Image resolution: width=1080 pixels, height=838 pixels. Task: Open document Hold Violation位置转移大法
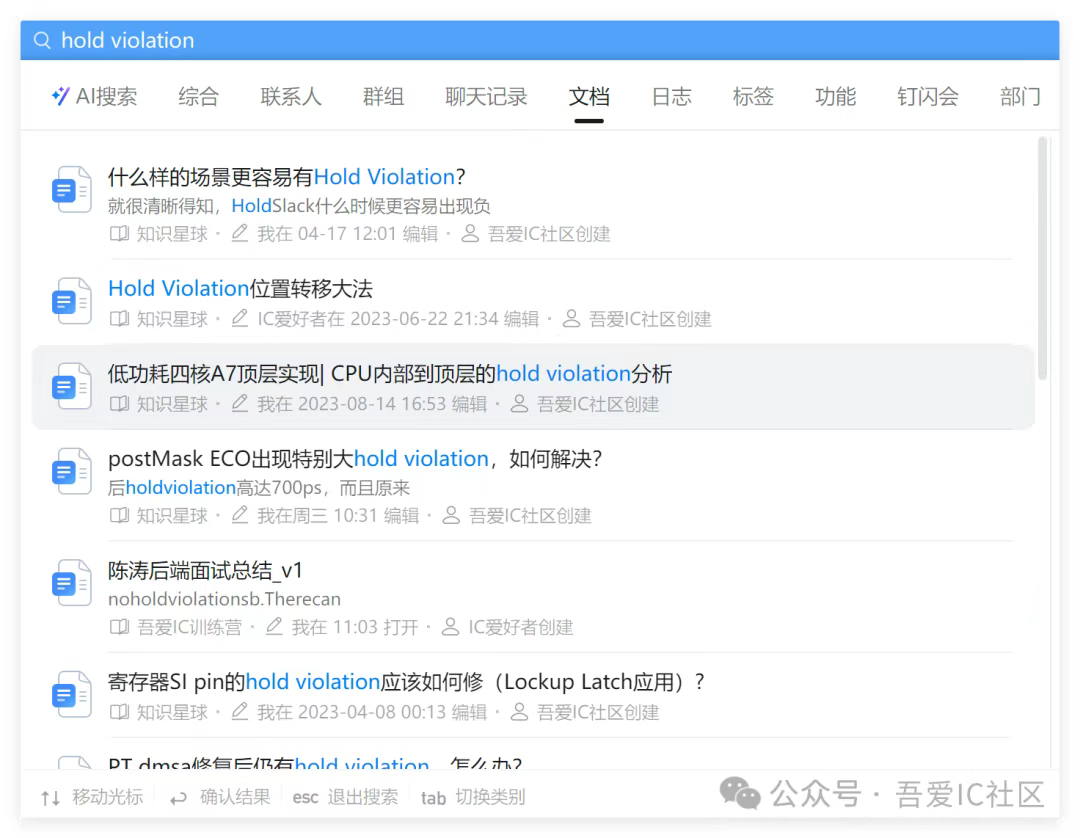coord(240,289)
